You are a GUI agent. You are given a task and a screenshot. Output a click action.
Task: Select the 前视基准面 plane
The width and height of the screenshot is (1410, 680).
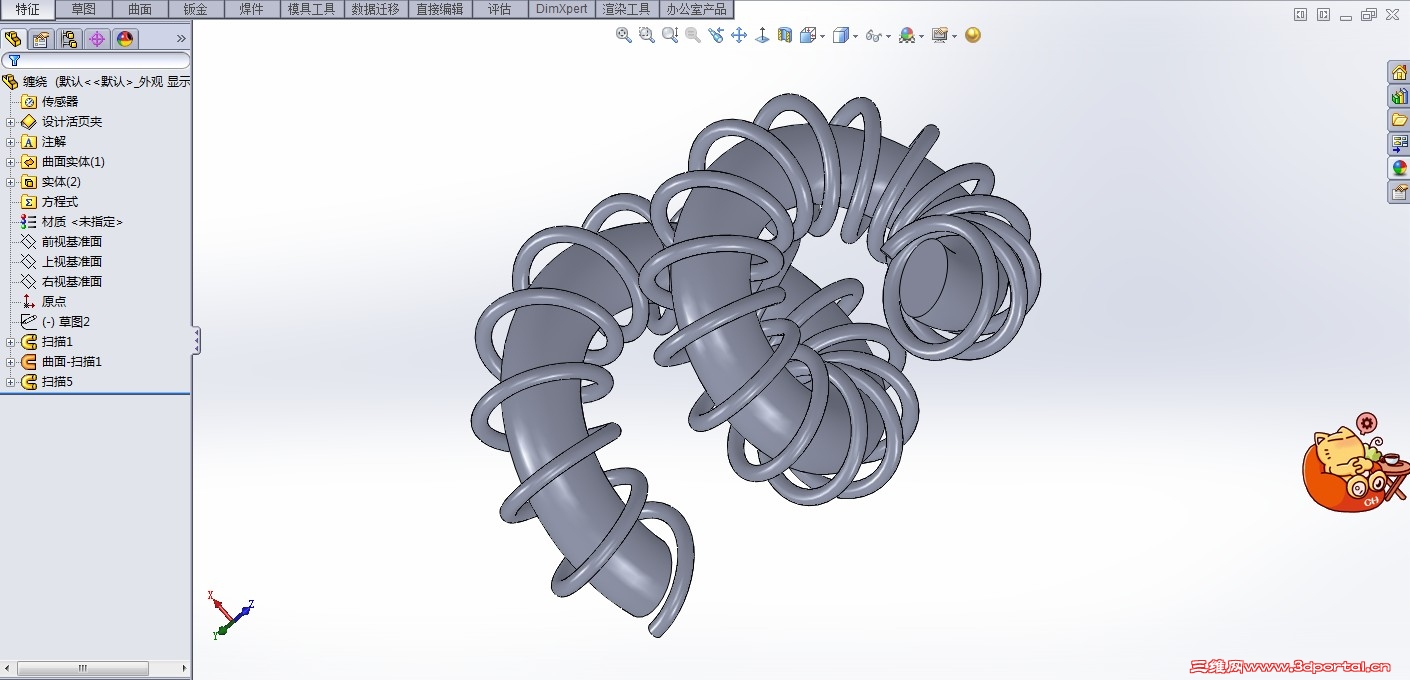[x=61, y=242]
